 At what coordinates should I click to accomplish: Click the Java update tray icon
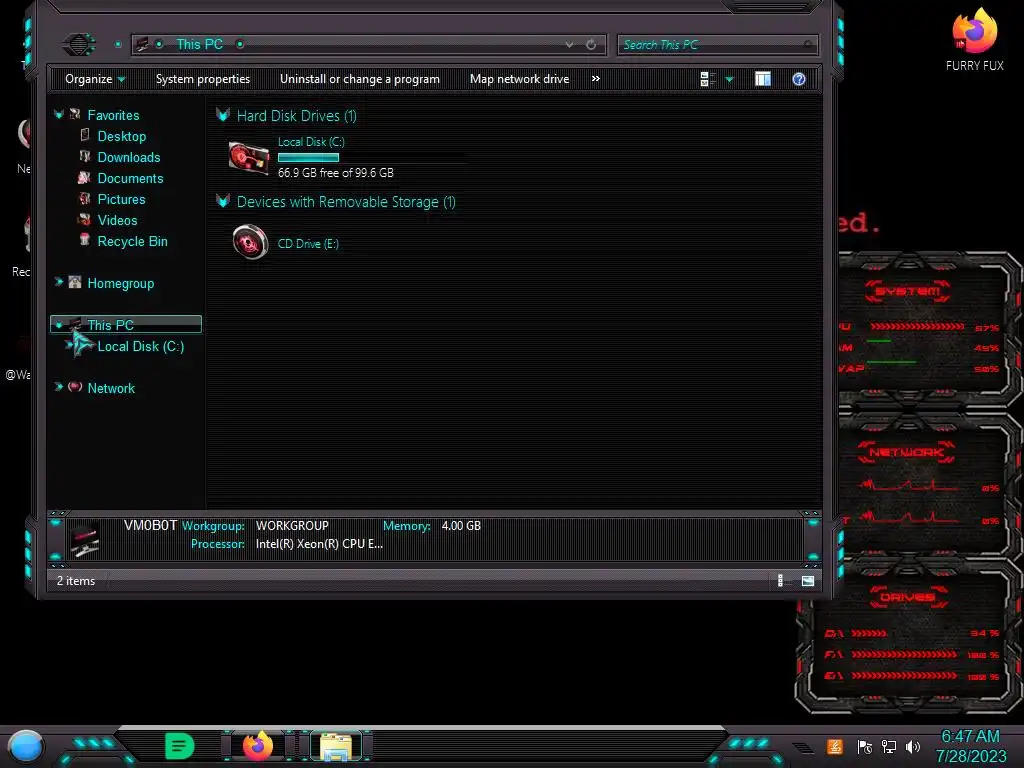(835, 746)
